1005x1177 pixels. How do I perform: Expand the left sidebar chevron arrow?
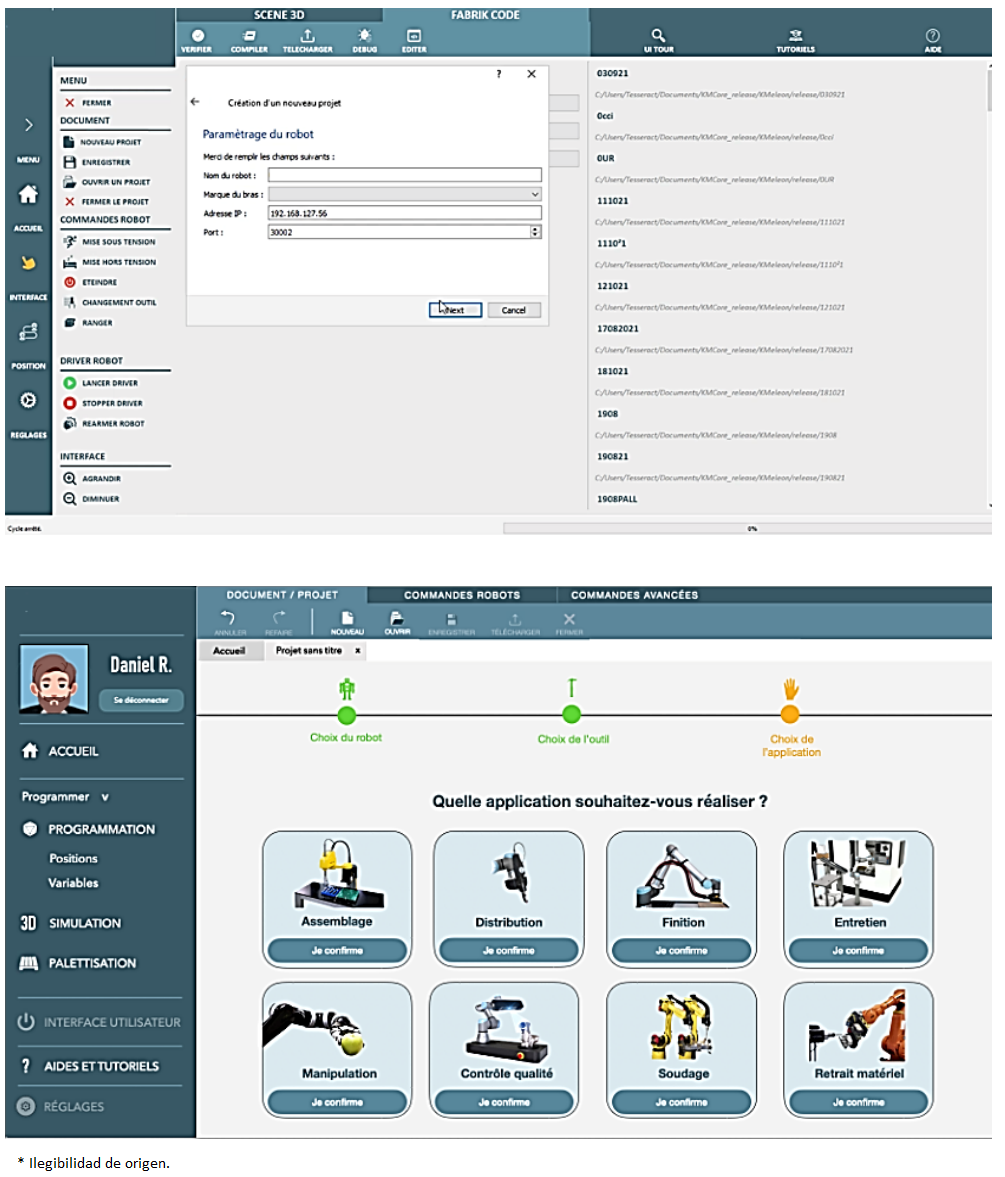coord(28,125)
